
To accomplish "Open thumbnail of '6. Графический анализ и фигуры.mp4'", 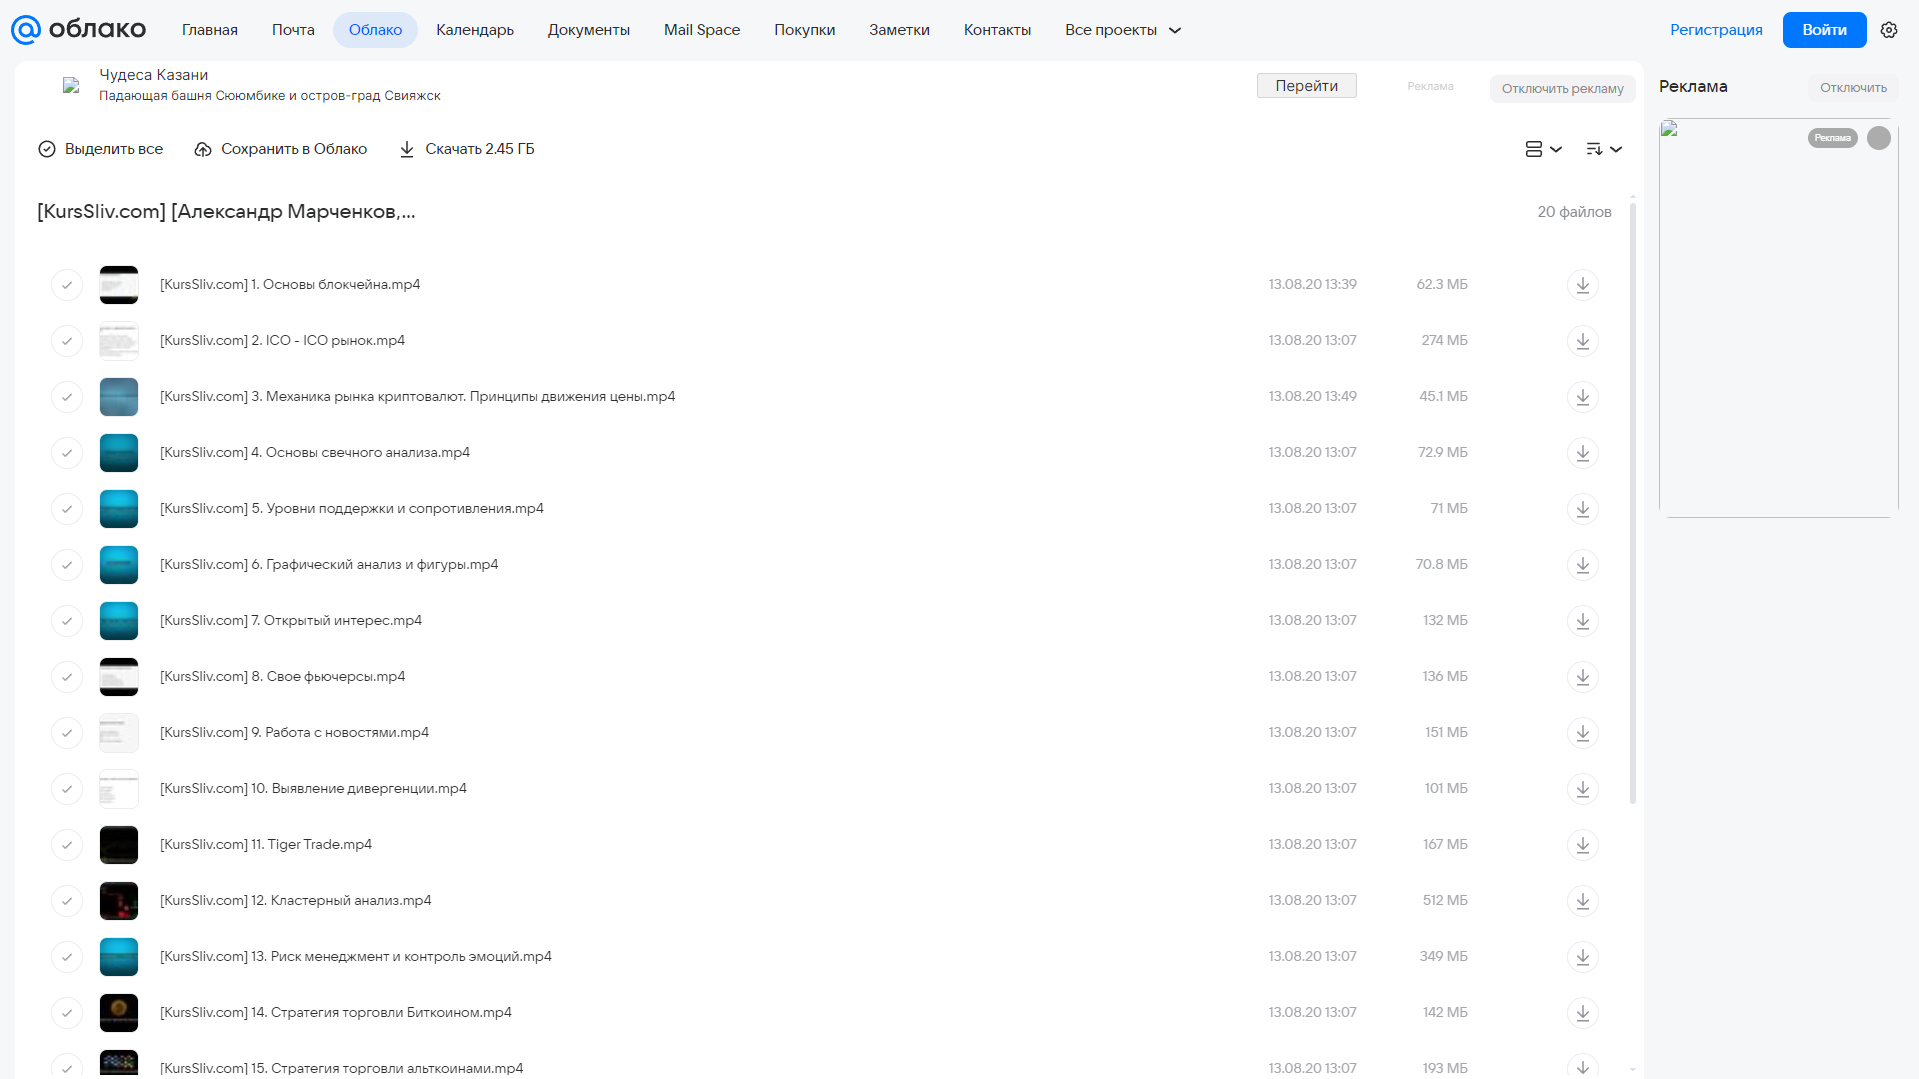I will 119,565.
